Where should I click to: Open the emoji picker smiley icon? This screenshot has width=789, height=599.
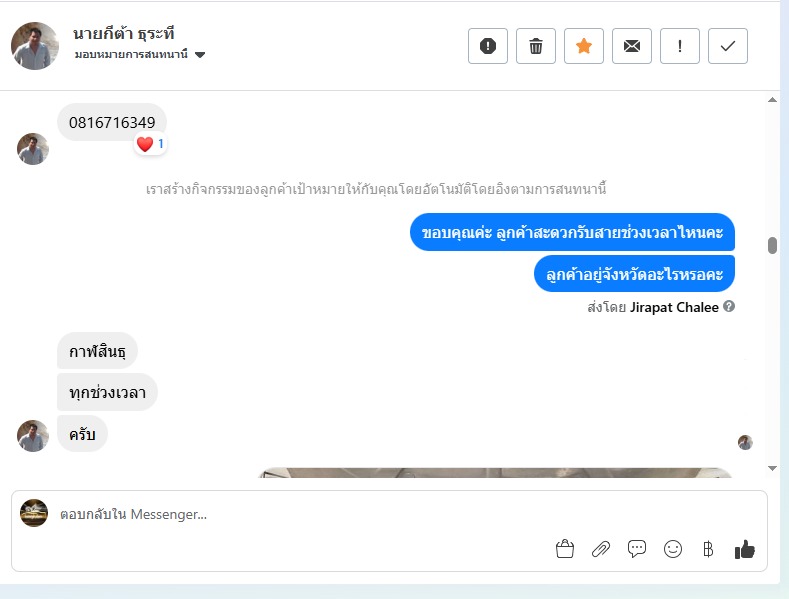pyautogui.click(x=673, y=549)
